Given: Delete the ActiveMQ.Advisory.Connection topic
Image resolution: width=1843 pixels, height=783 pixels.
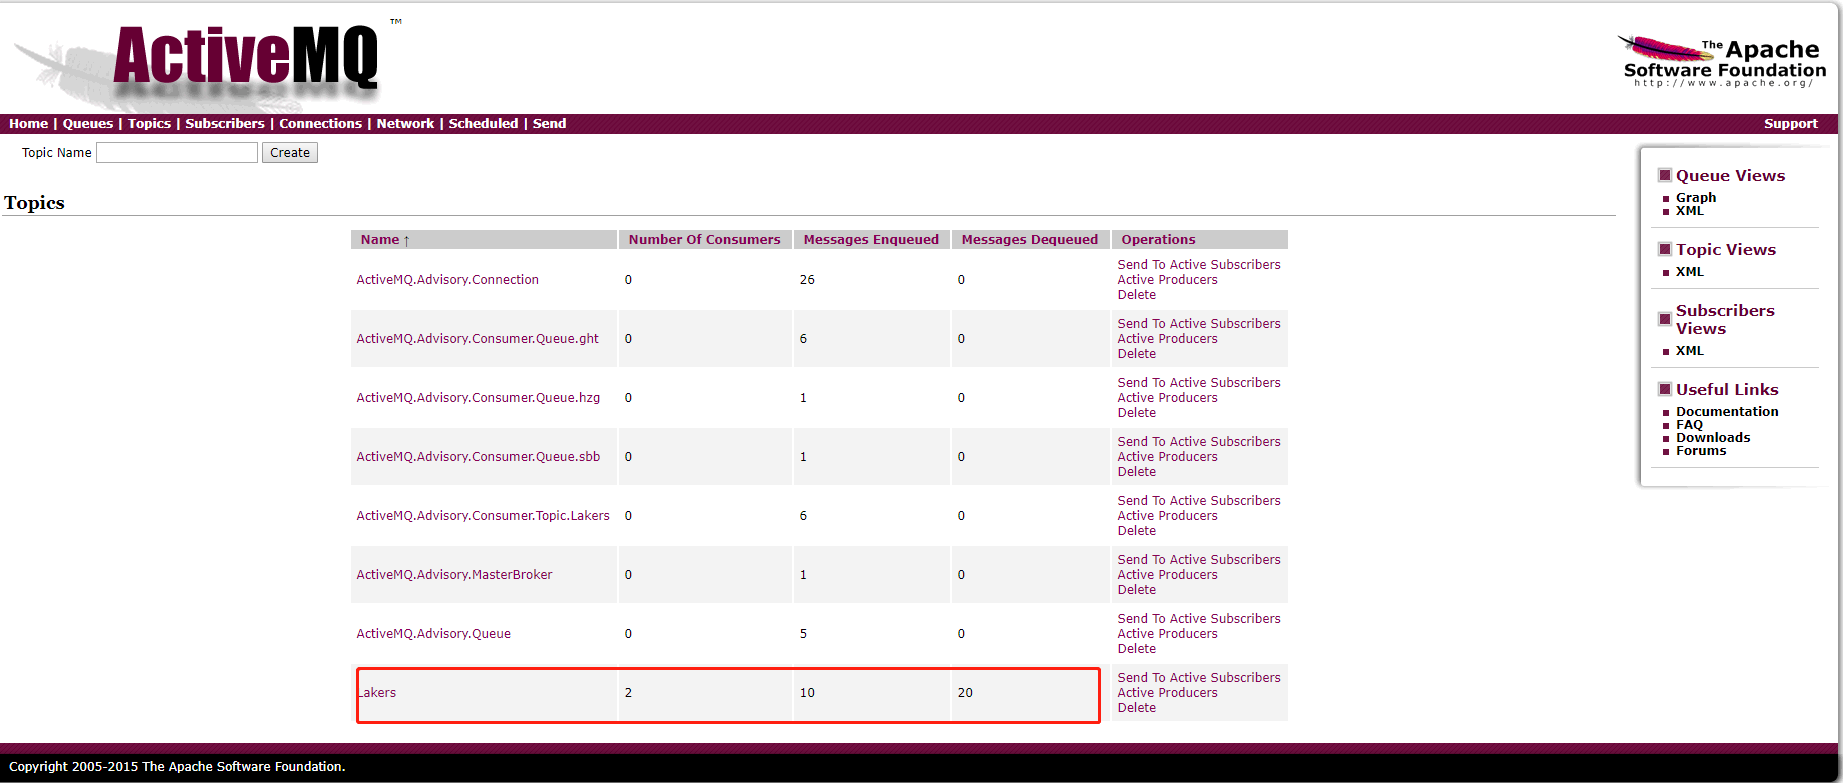Looking at the screenshot, I should click(1137, 295).
